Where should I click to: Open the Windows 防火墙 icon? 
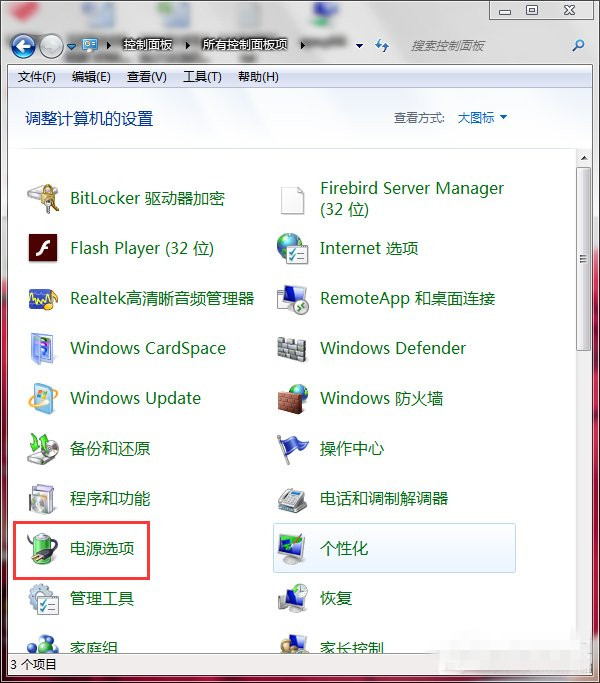(292, 399)
